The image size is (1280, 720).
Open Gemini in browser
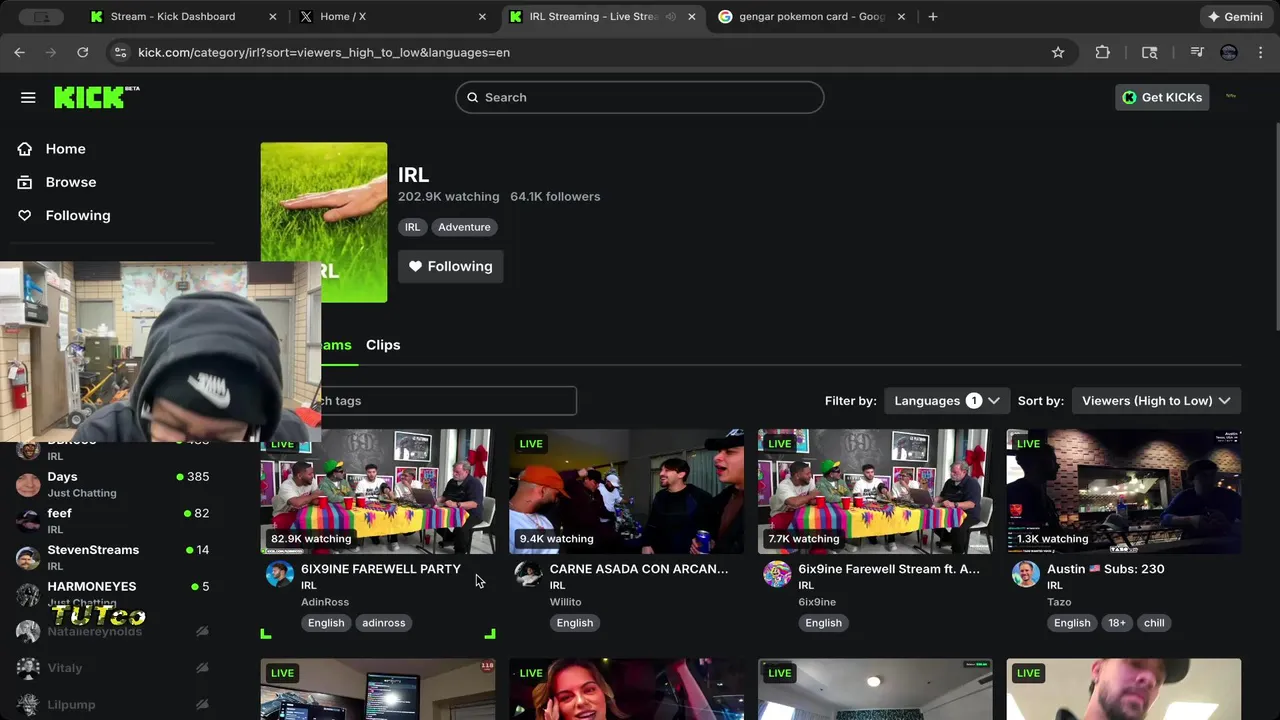click(x=1235, y=16)
